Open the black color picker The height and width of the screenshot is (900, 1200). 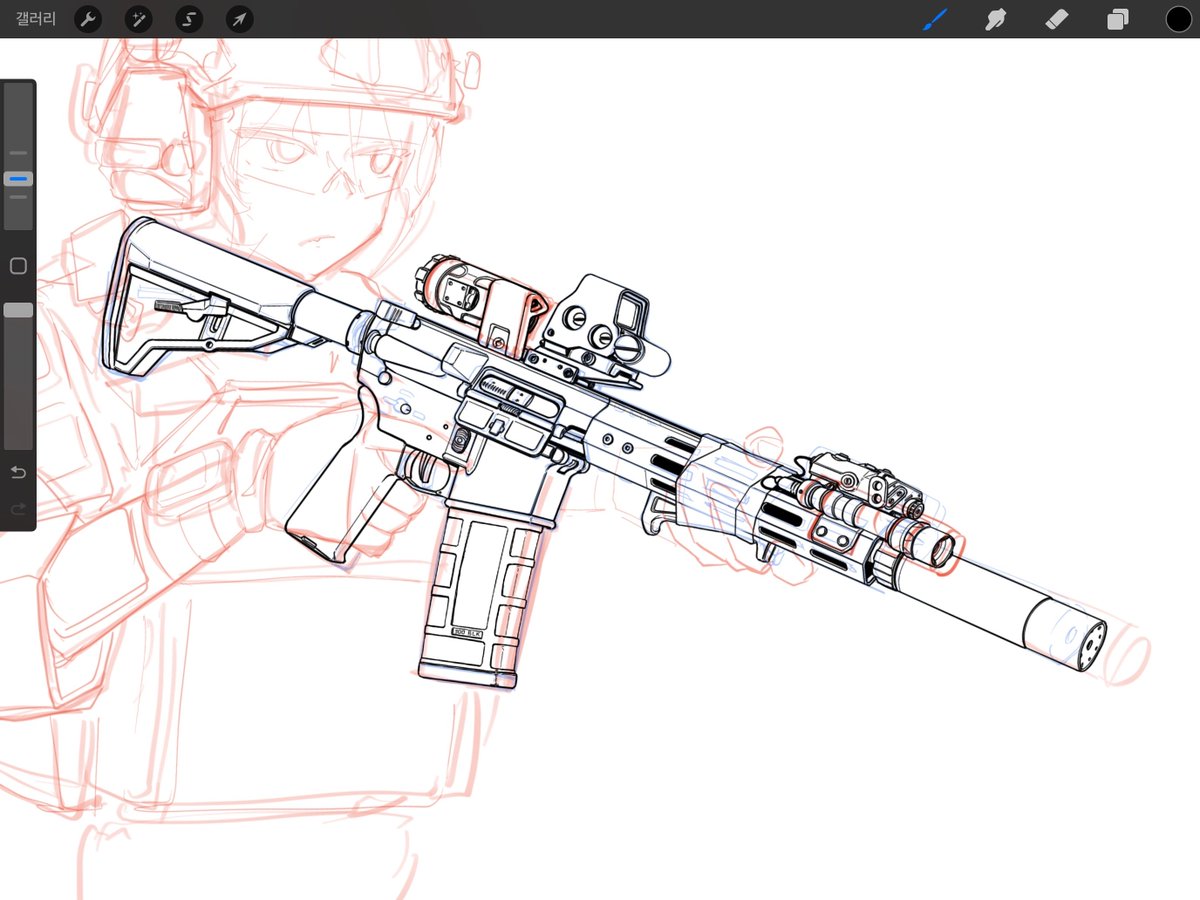(1178, 19)
